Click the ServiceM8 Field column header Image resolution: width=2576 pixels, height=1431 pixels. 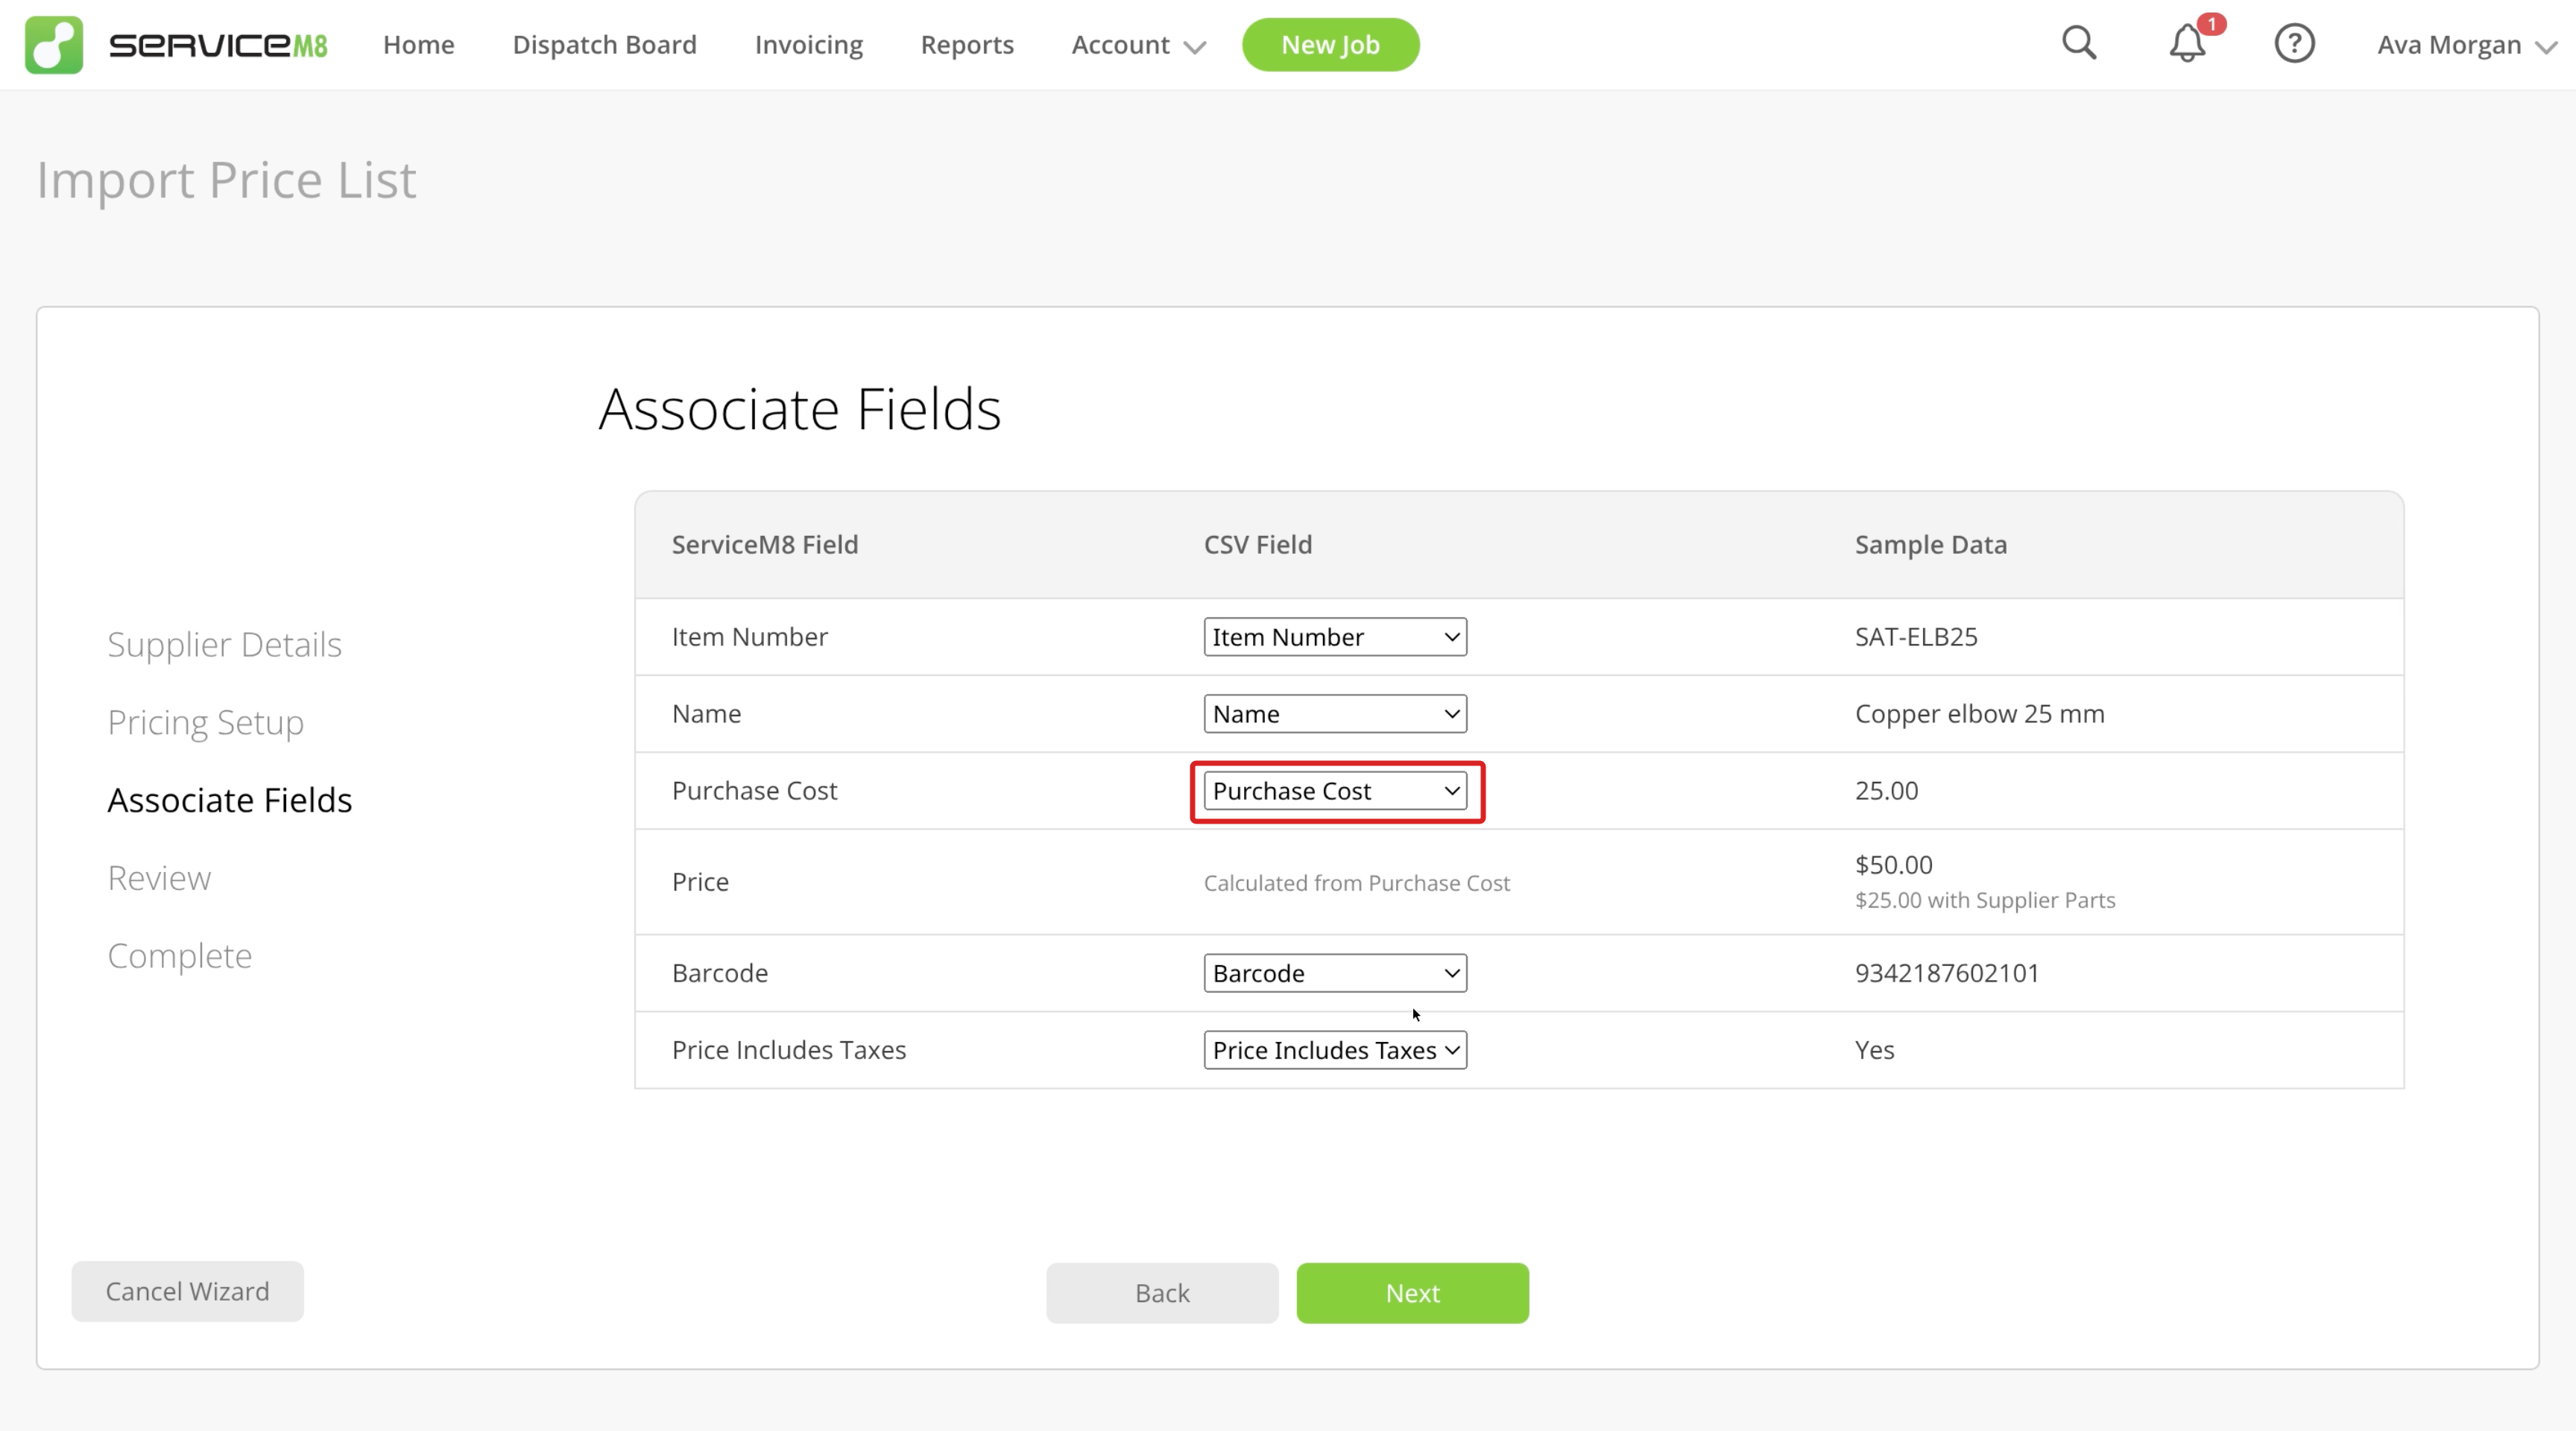click(x=765, y=545)
